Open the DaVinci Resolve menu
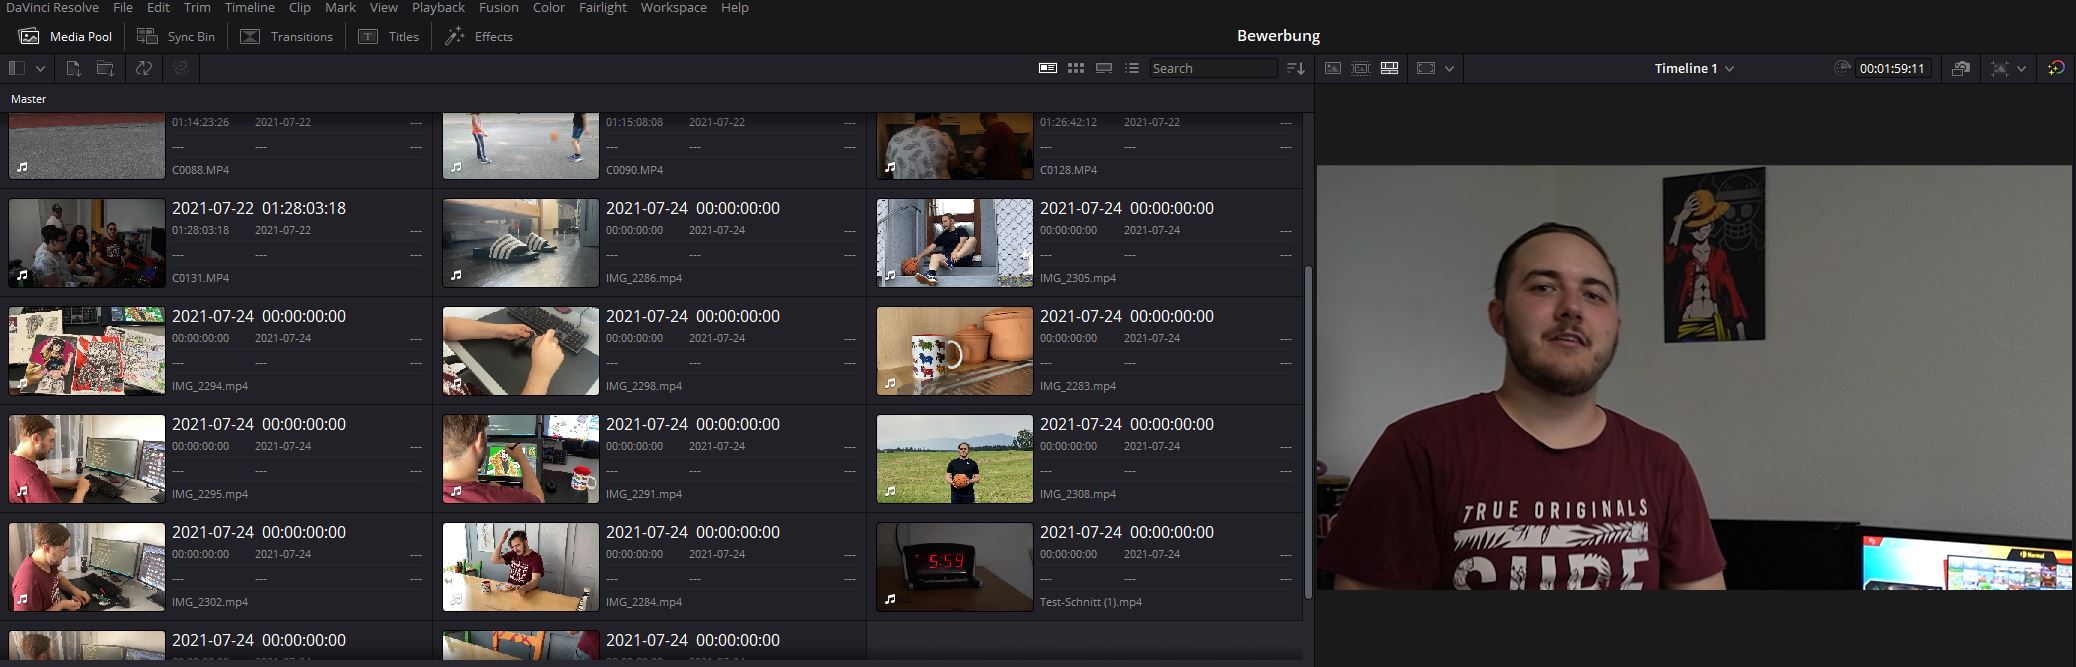Image resolution: width=2076 pixels, height=667 pixels. point(52,7)
